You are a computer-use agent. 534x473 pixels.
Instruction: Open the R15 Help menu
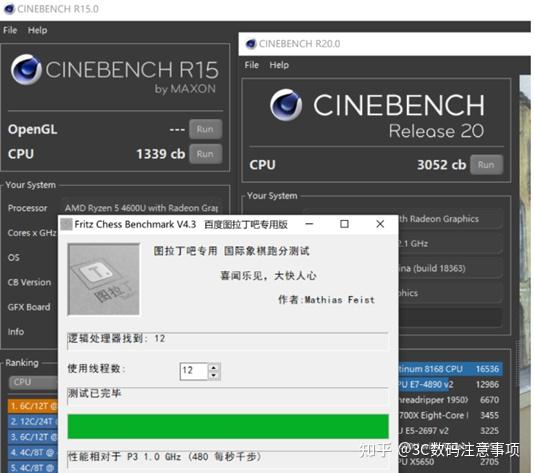37,30
